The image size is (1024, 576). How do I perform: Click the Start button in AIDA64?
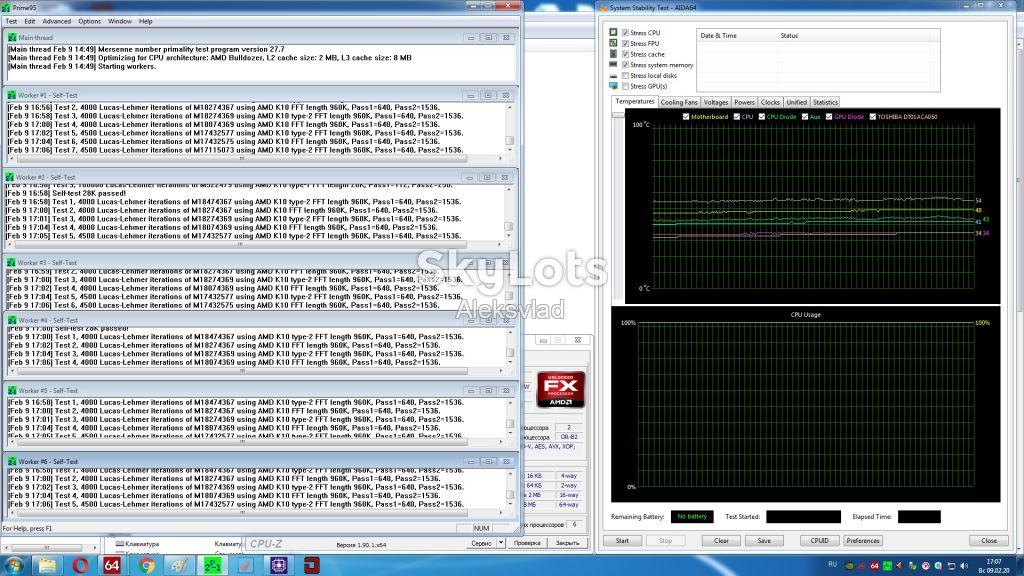[622, 541]
